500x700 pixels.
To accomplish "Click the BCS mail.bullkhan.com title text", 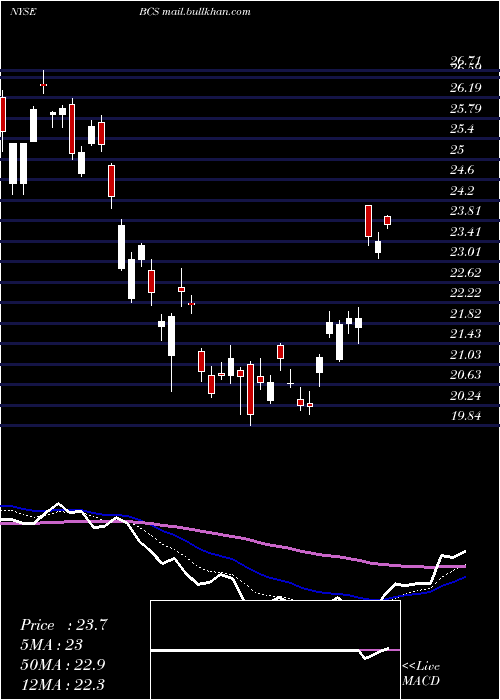I will (194, 12).
